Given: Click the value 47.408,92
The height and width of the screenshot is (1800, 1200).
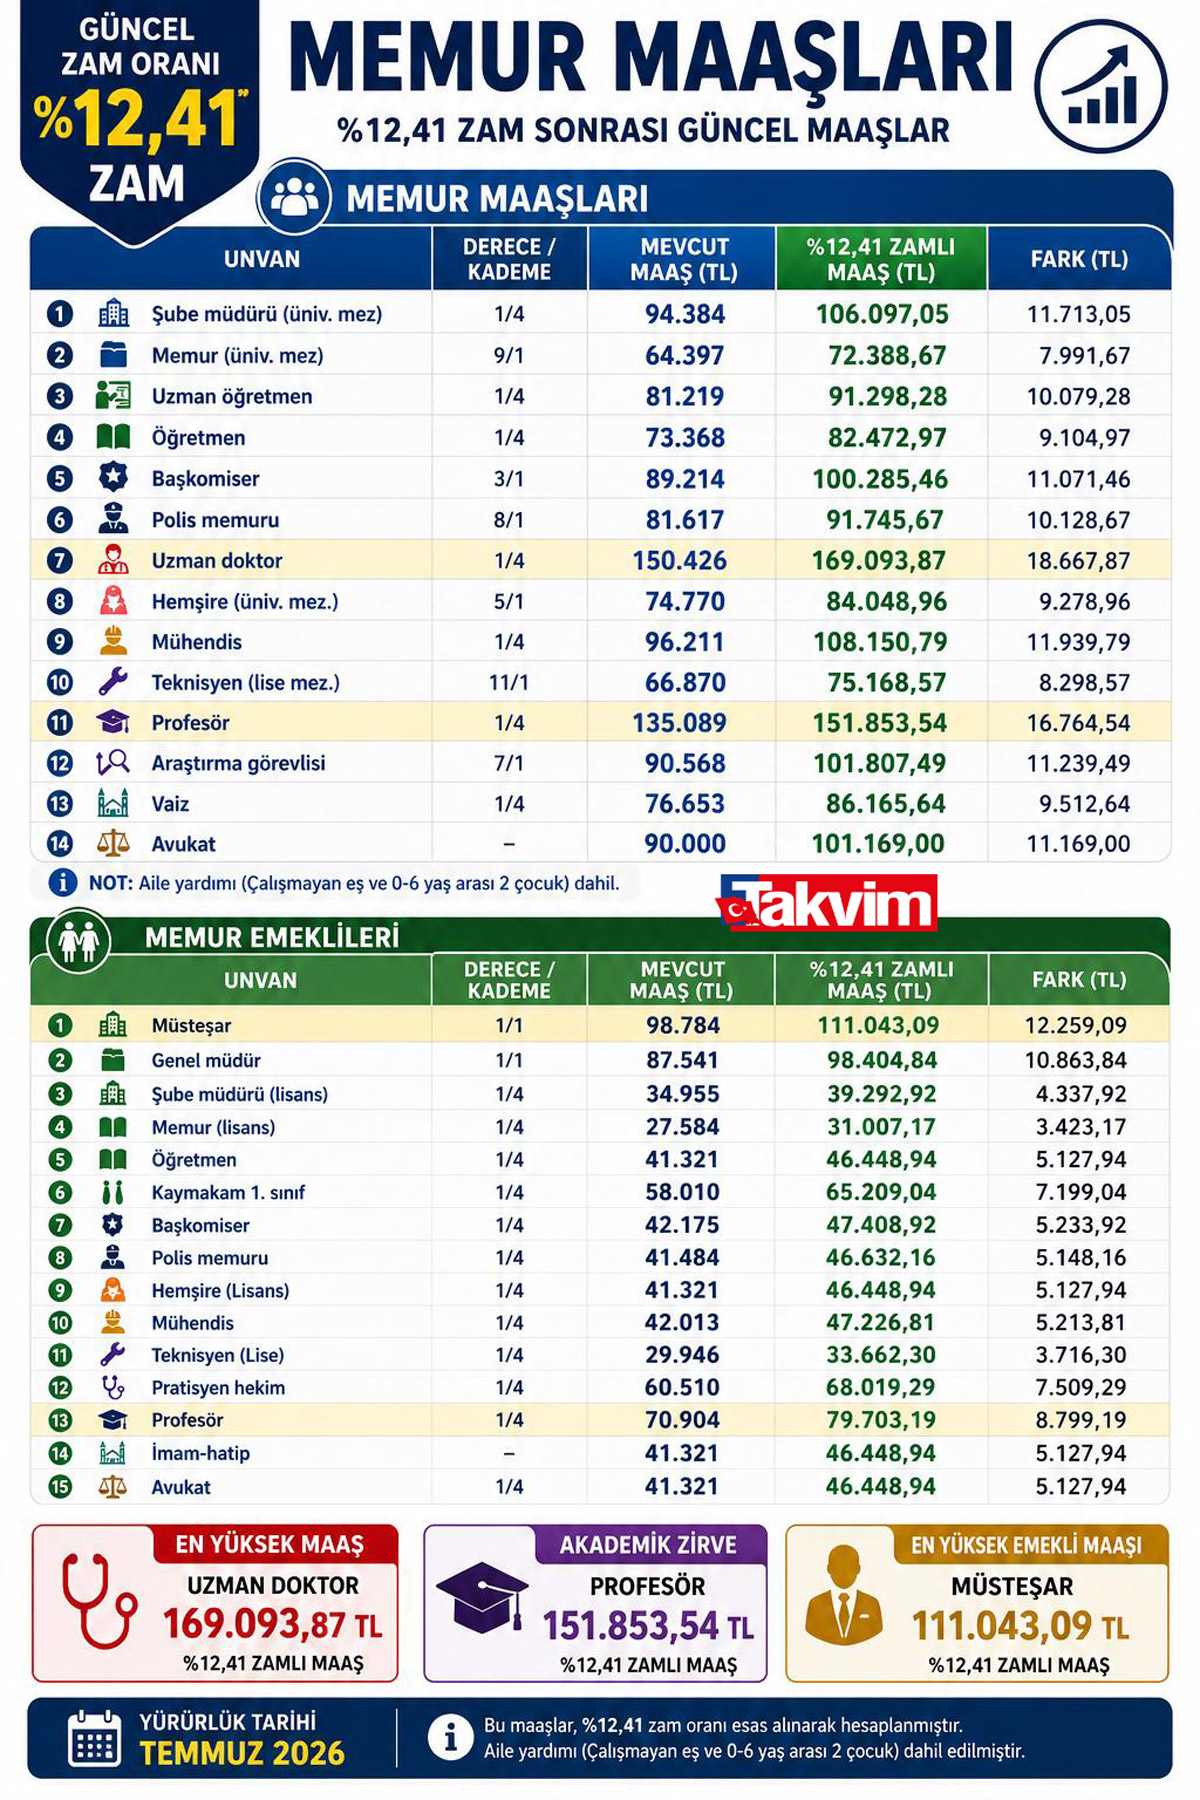Looking at the screenshot, I should click(x=882, y=1225).
